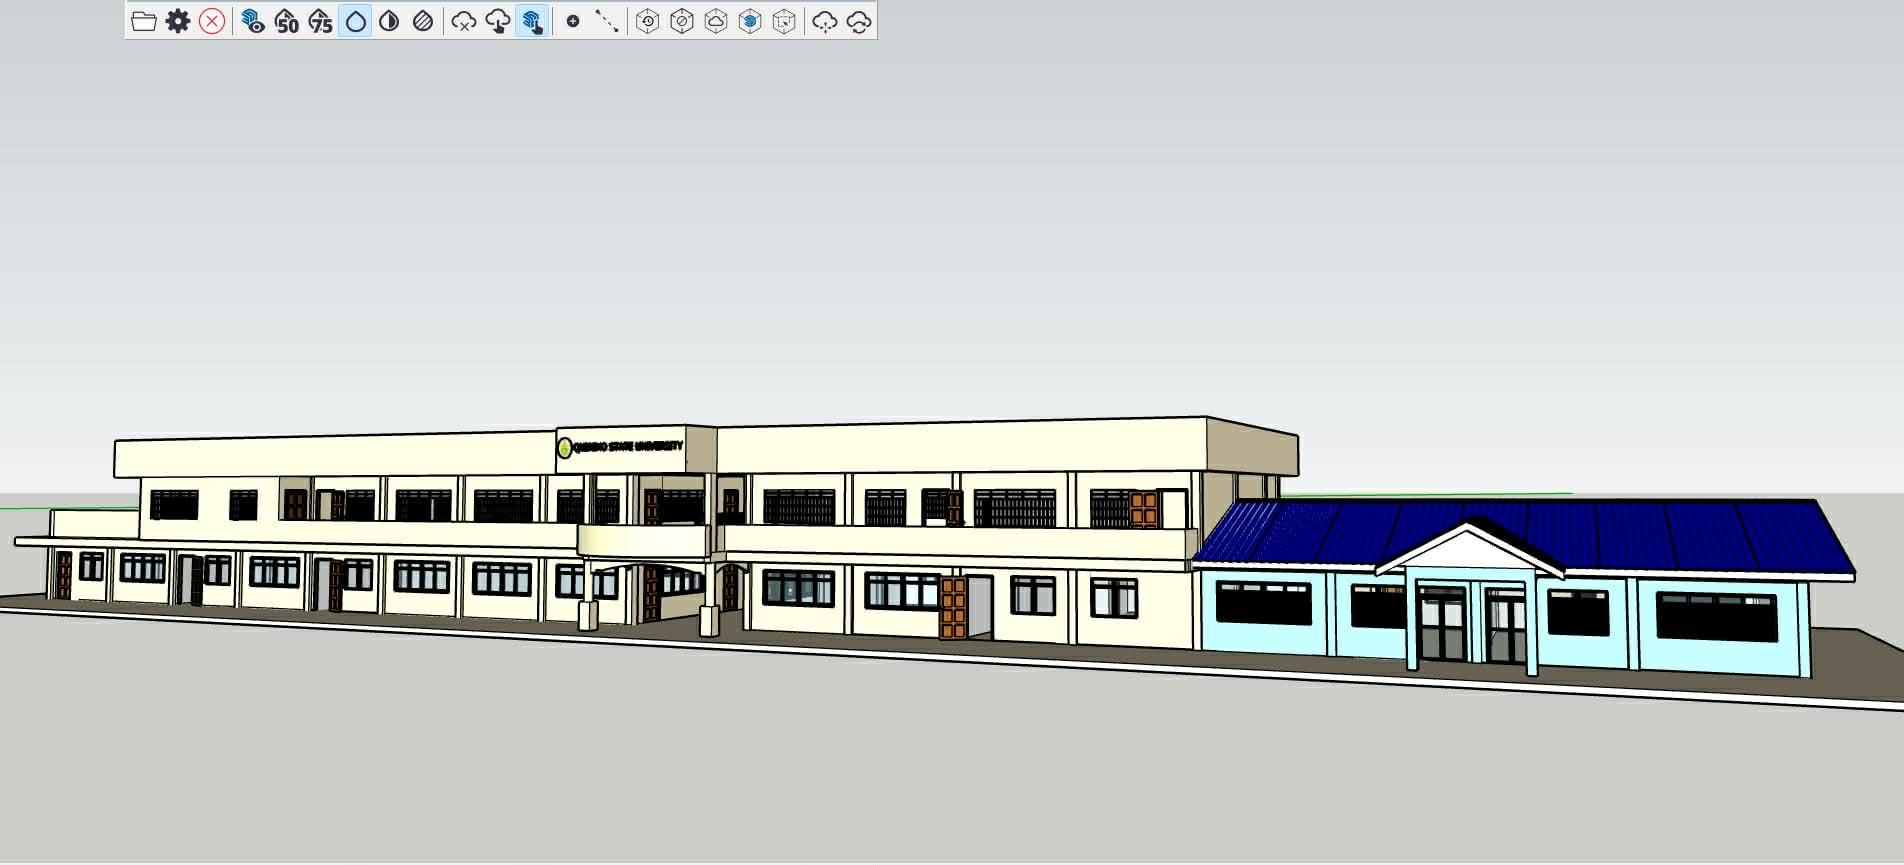Click the Quirino State University building sign
Screen dimensions: 1904x865
coord(621,446)
